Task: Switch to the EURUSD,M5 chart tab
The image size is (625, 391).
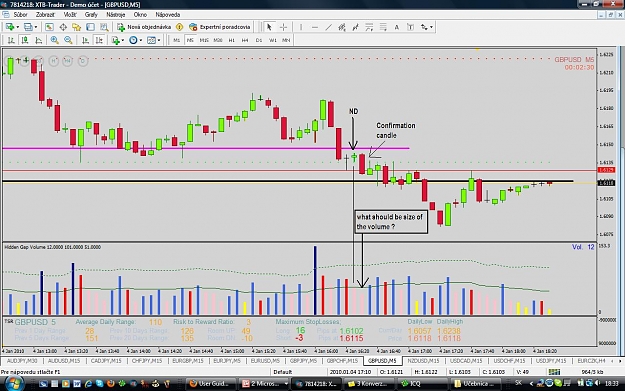Action: (265, 361)
